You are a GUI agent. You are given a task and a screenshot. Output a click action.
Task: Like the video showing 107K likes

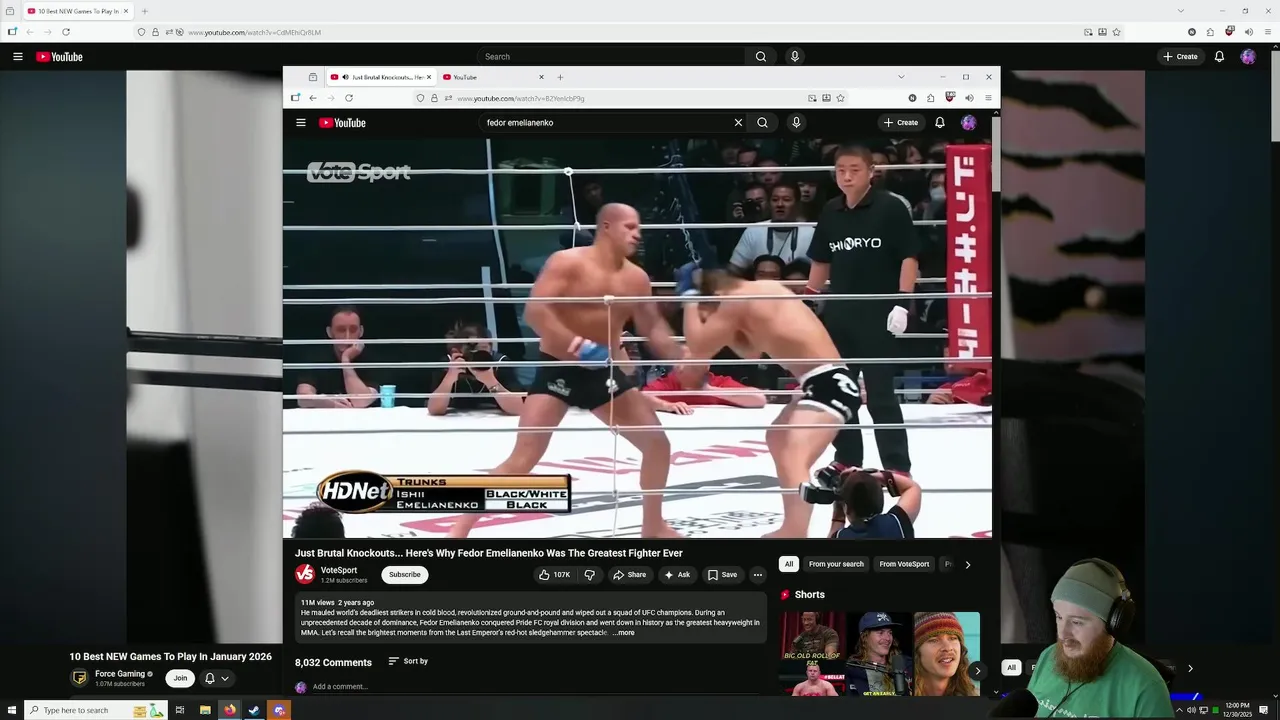(554, 575)
